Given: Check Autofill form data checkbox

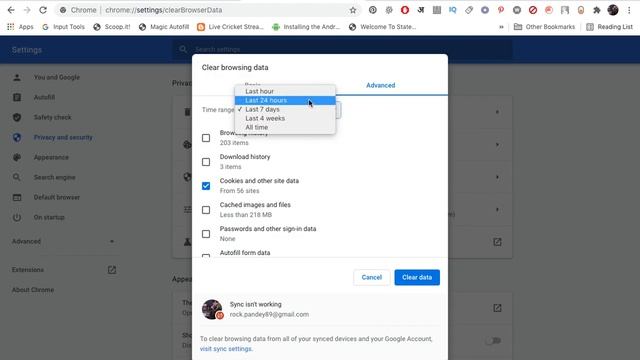Looking at the screenshot, I should pos(206,256).
